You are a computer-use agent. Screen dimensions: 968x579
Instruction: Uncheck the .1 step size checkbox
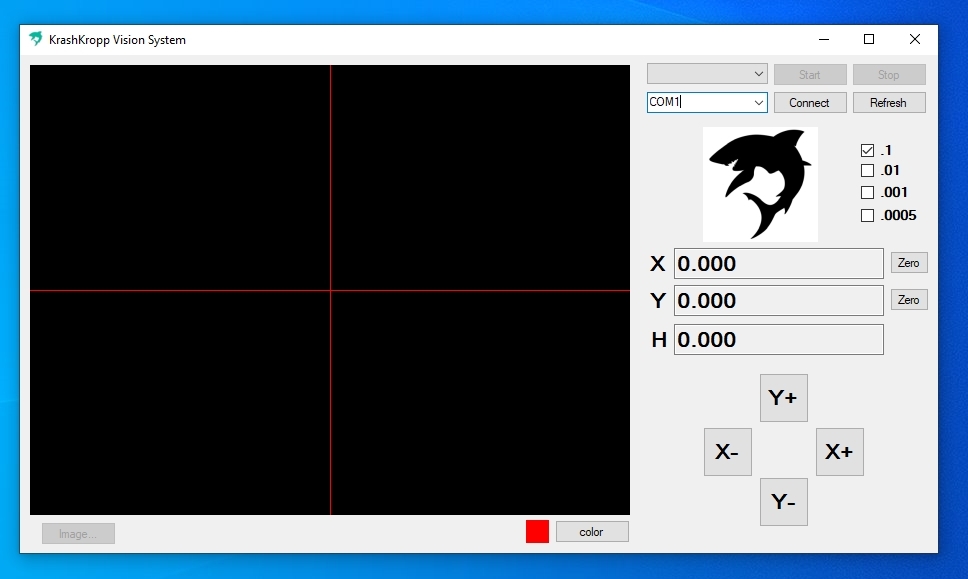point(867,150)
